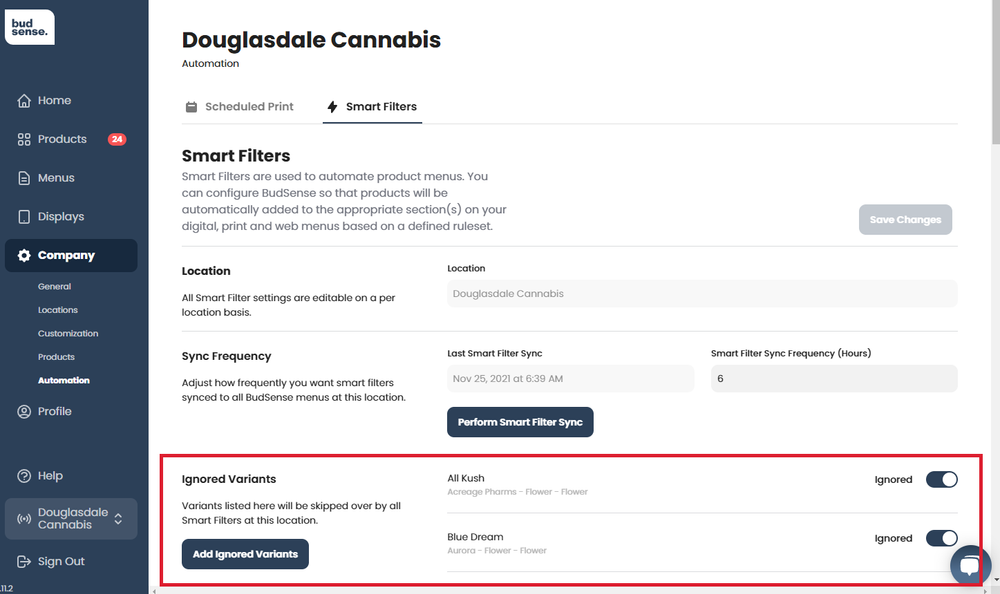This screenshot has width=1000, height=594.
Task: Click the Products grid icon in sidebar
Action: pos(24,140)
